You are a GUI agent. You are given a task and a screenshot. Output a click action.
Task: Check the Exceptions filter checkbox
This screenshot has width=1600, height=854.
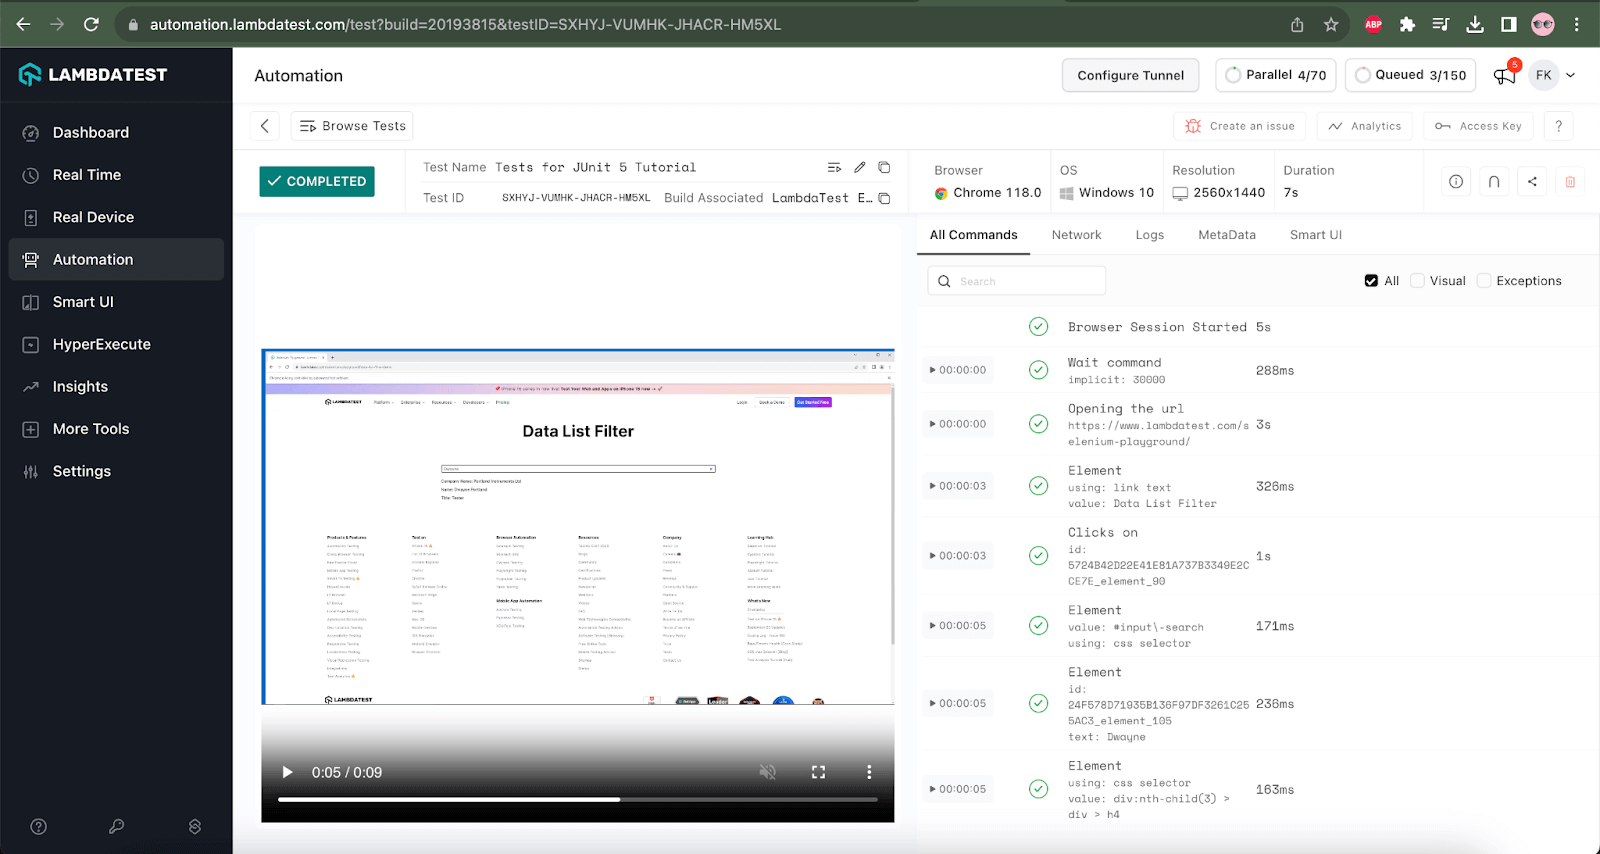click(1484, 281)
